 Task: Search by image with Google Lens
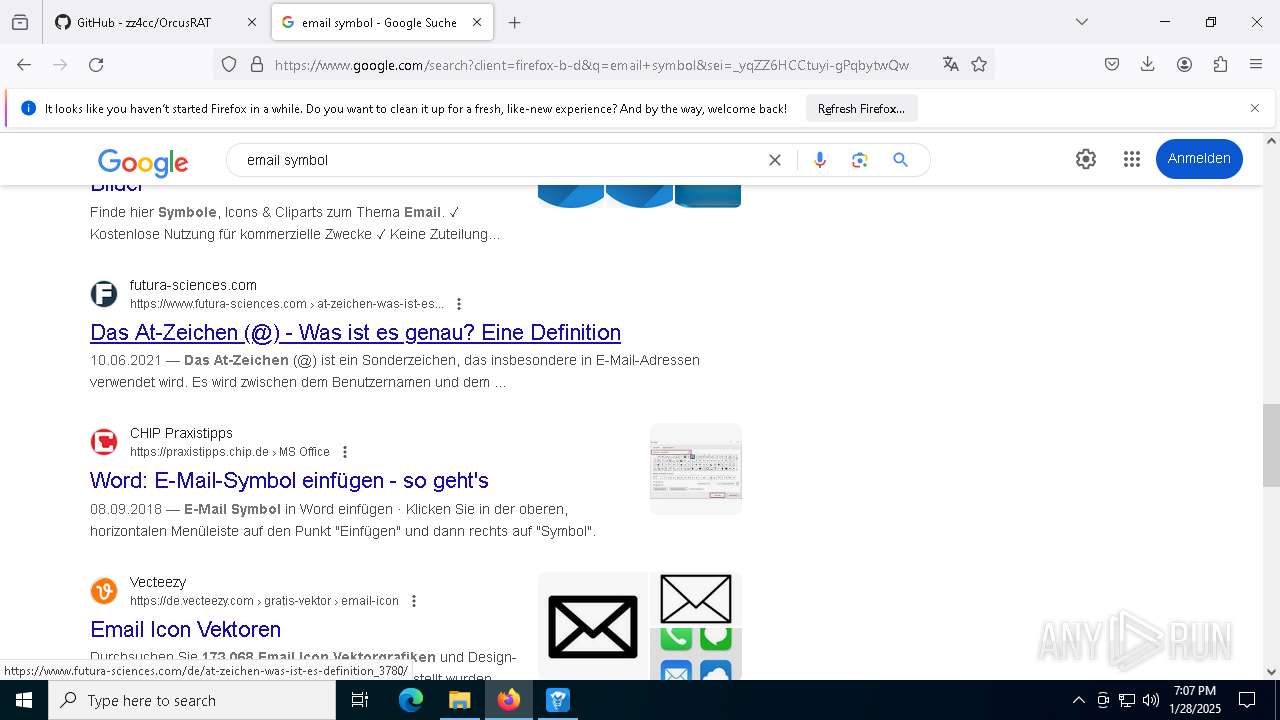(x=860, y=160)
